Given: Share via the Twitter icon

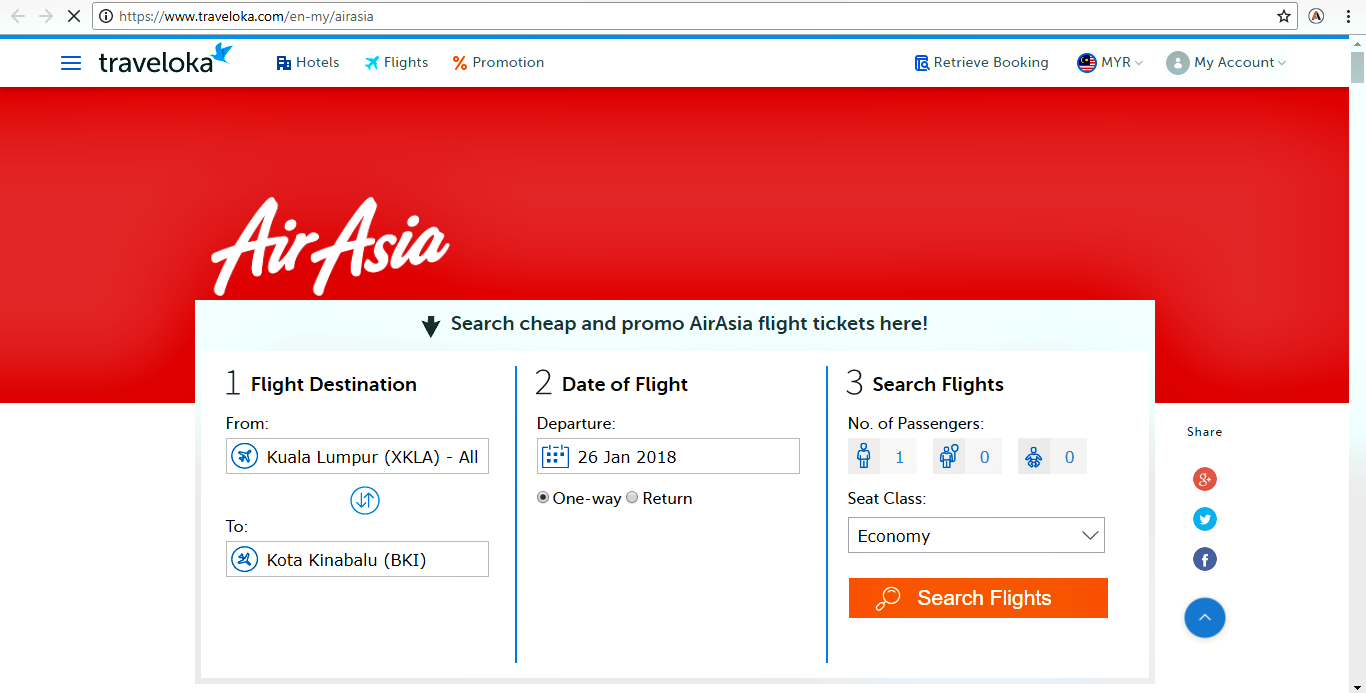Looking at the screenshot, I should tap(1204, 519).
